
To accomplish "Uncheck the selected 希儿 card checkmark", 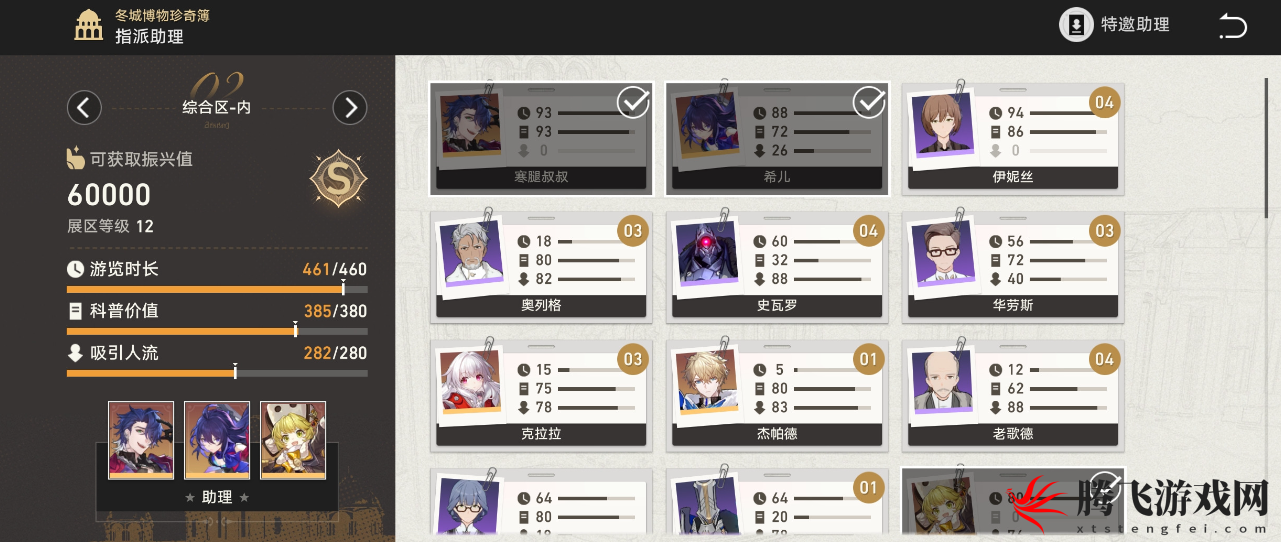I will (870, 102).
